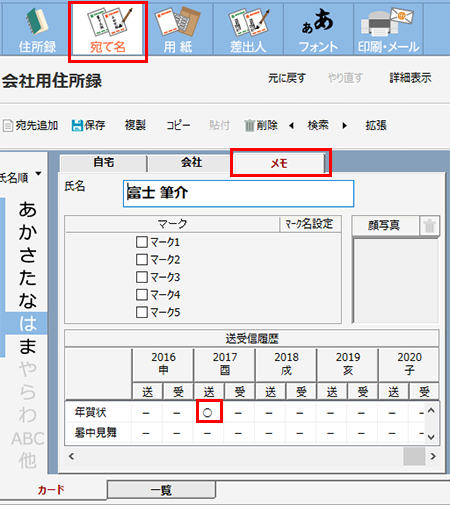
Task: Enable the マーク4 checkbox
Action: (142, 295)
